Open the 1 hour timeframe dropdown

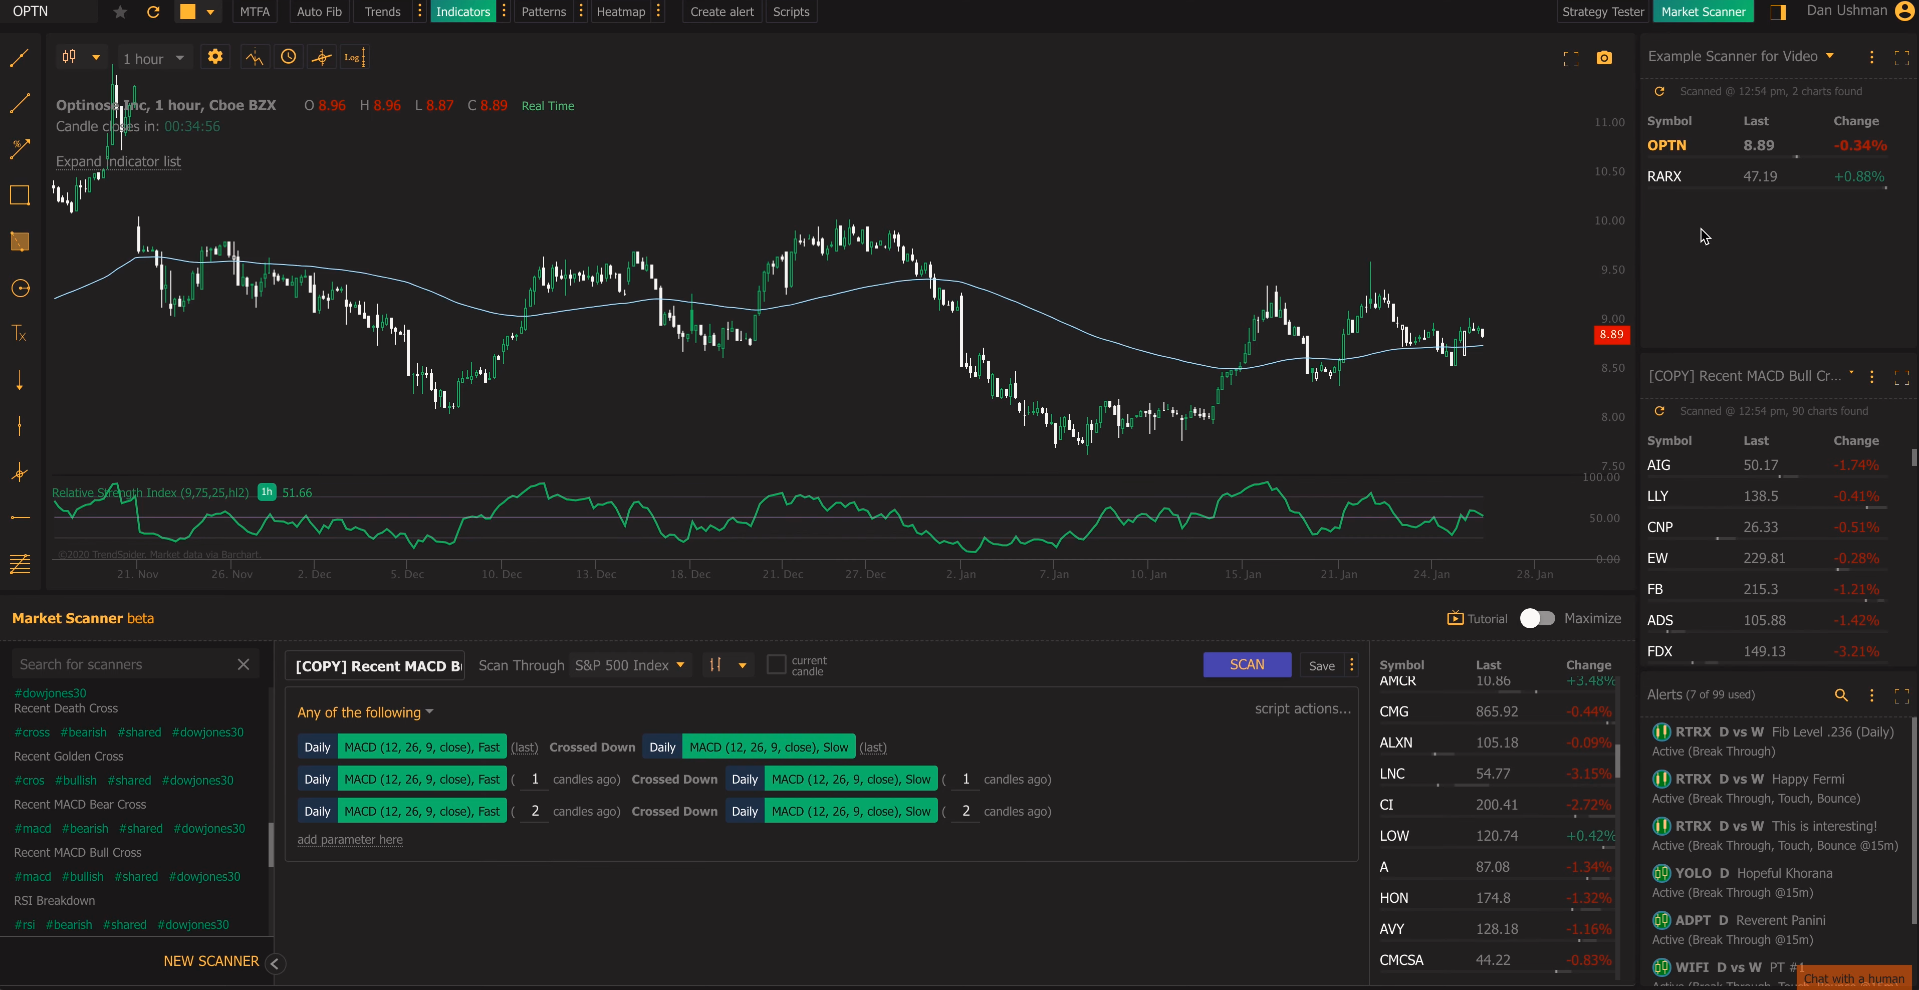[x=154, y=58]
